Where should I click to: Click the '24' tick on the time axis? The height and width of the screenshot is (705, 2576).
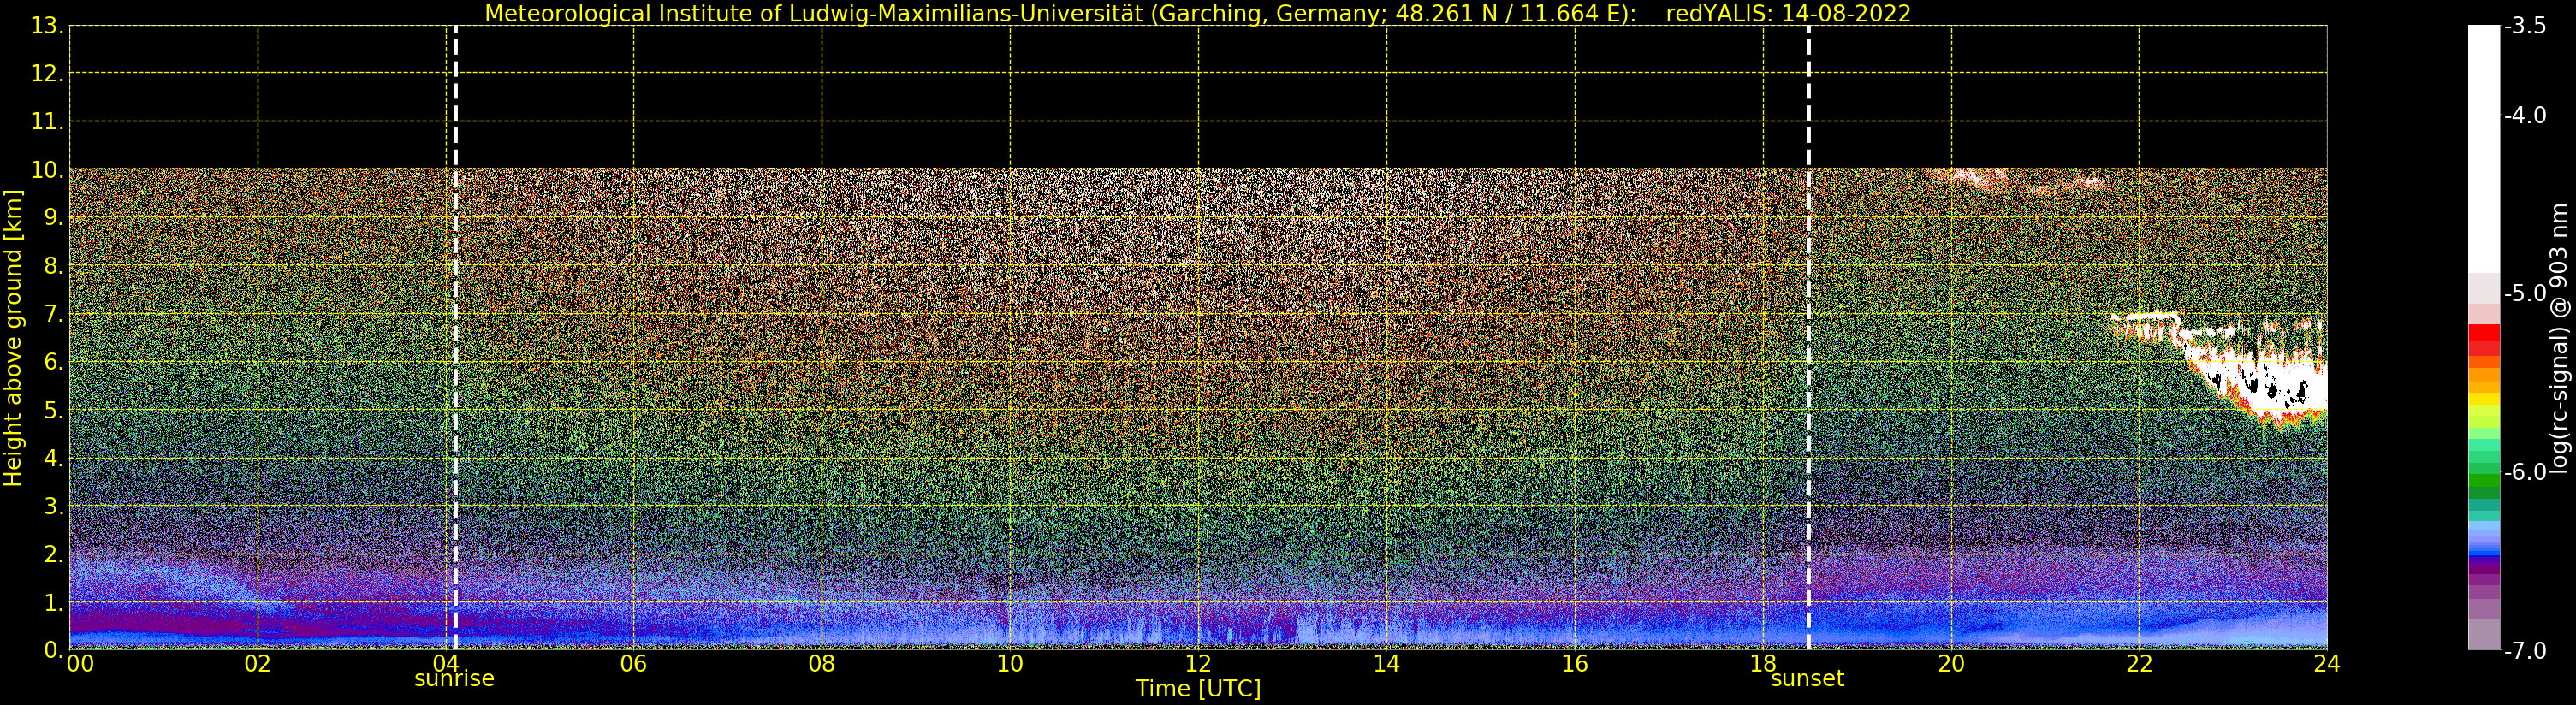tap(2327, 664)
